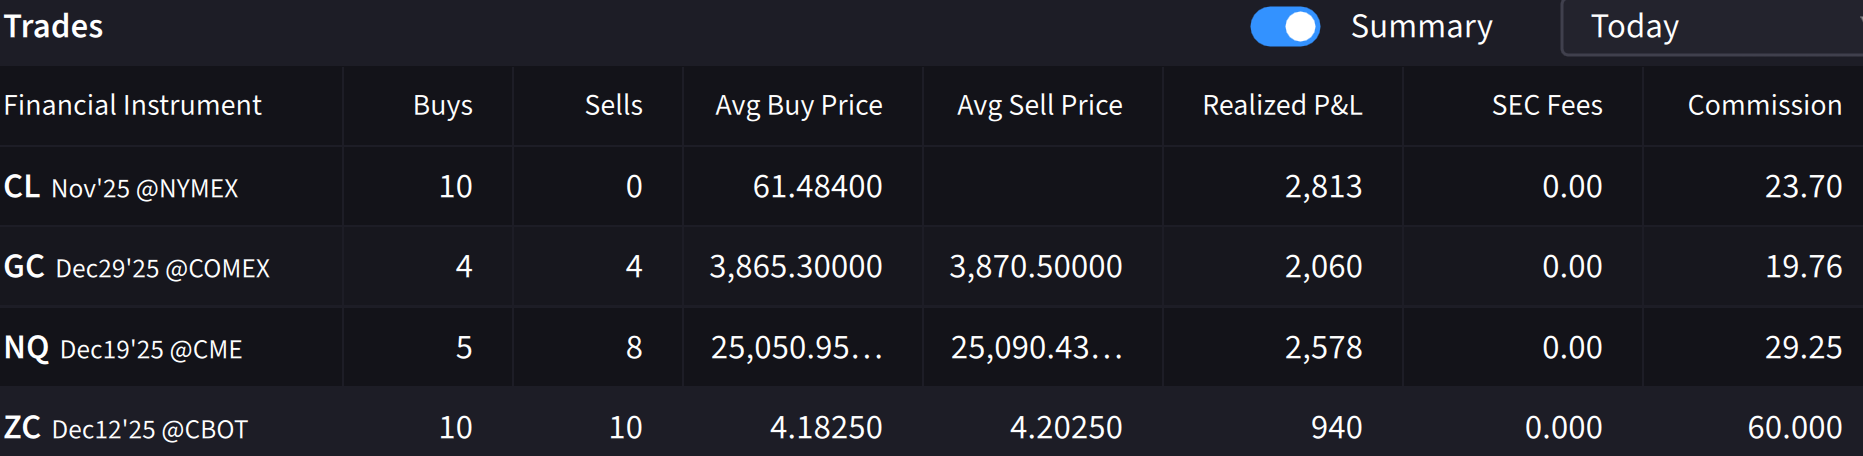Screen dimensions: 1863x456
Task: Select the ZC Dec12'25 @CBOT row
Action: tap(126, 428)
